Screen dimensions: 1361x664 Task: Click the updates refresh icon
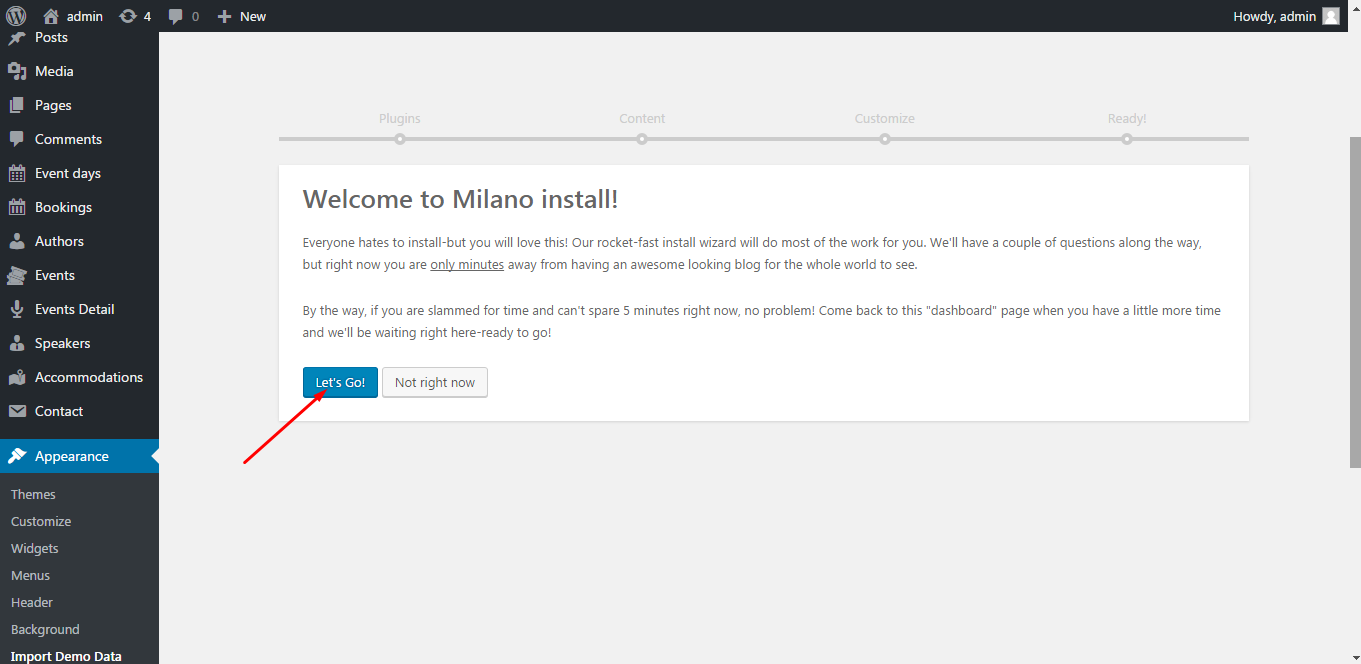coord(128,16)
